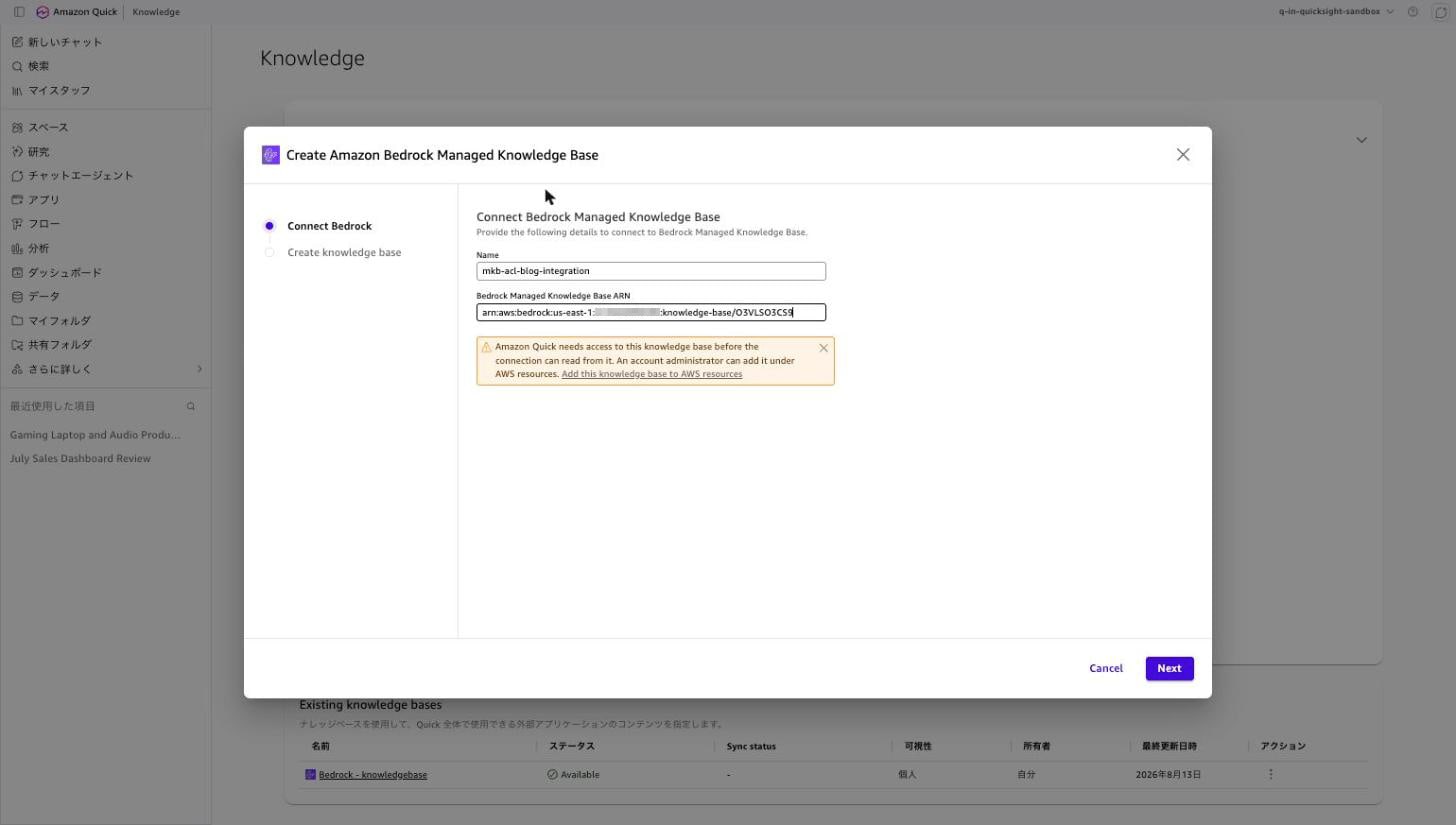
Task: Click the Sync status column header
Action: 751,746
